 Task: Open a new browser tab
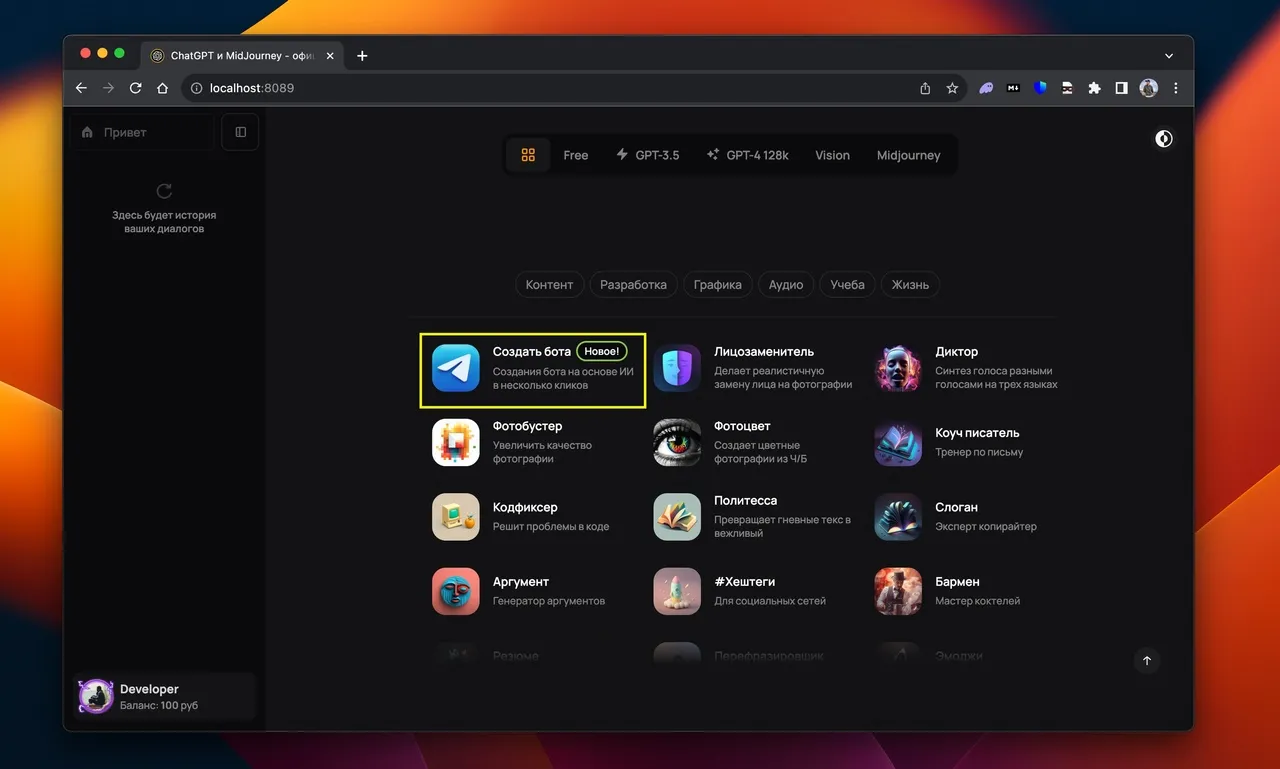(362, 56)
